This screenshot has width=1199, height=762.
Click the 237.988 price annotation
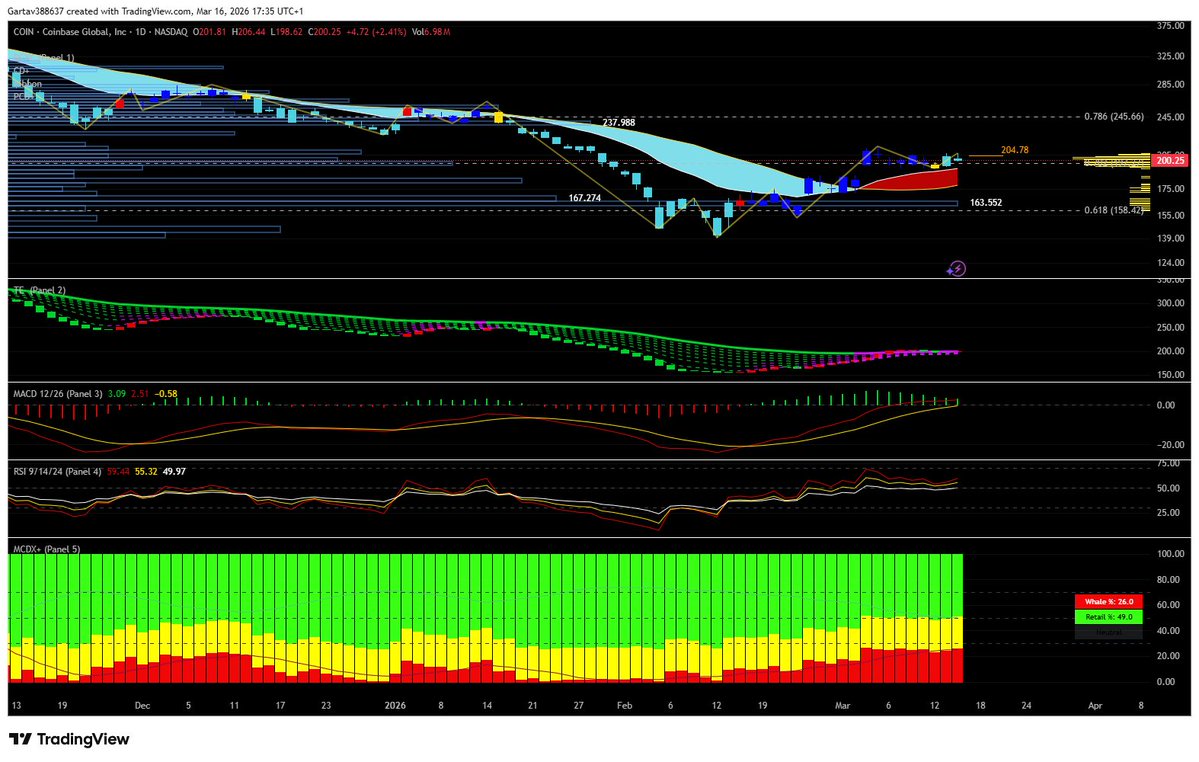point(619,122)
